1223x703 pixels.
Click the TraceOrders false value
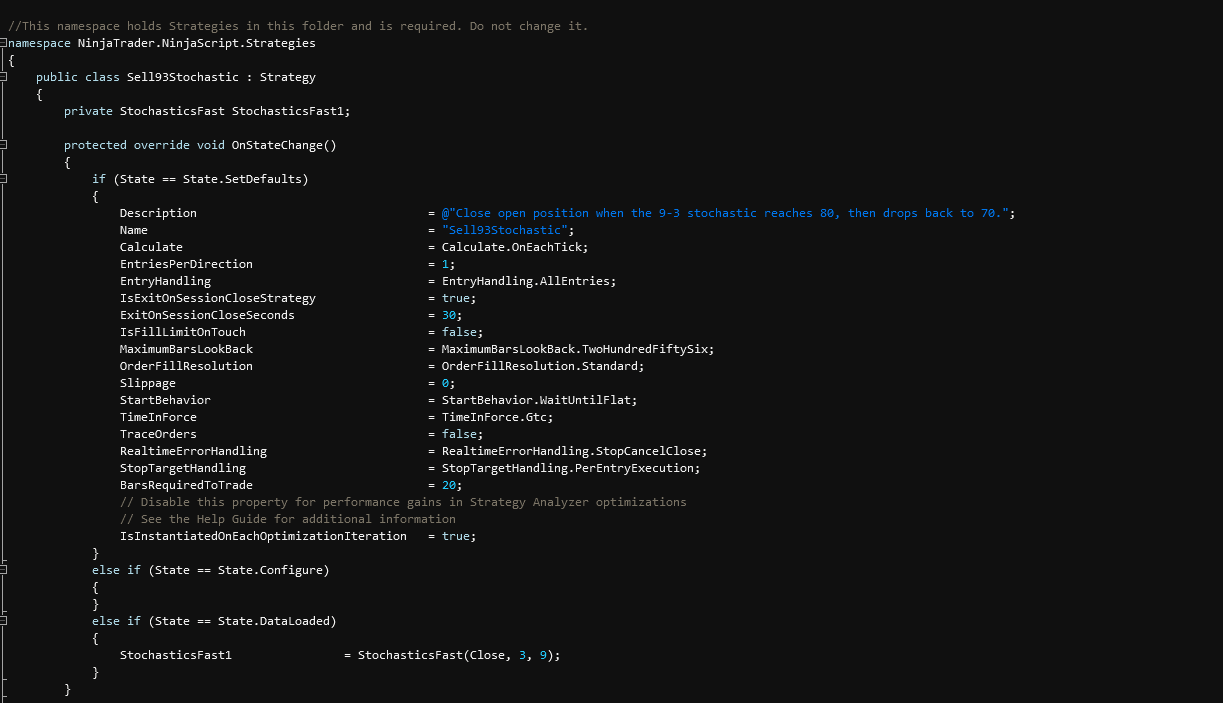click(x=461, y=434)
